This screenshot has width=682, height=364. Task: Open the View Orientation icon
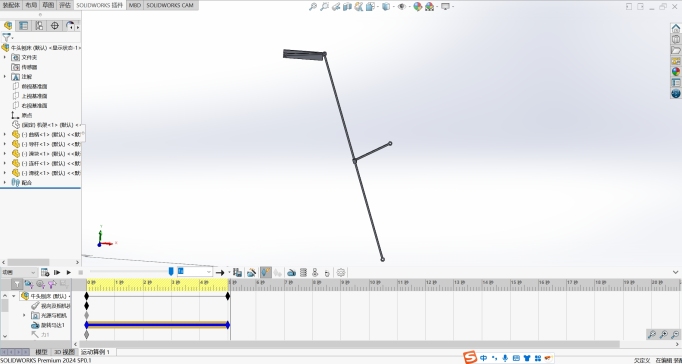pyautogui.click(x=371, y=7)
